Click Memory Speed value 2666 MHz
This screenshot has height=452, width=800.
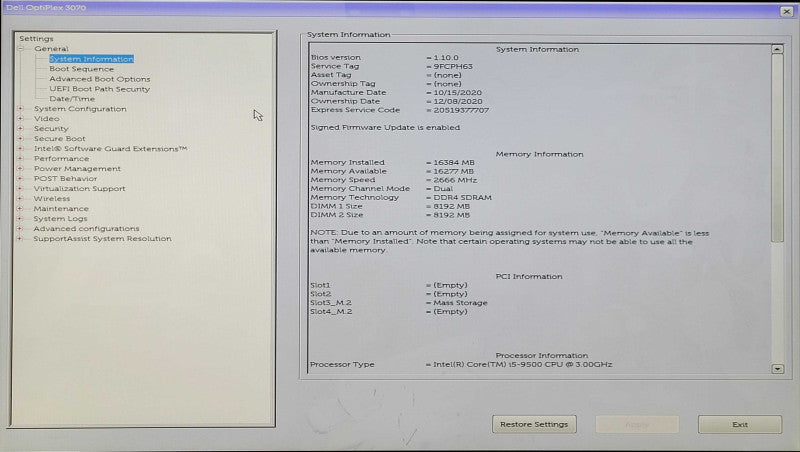coord(455,180)
